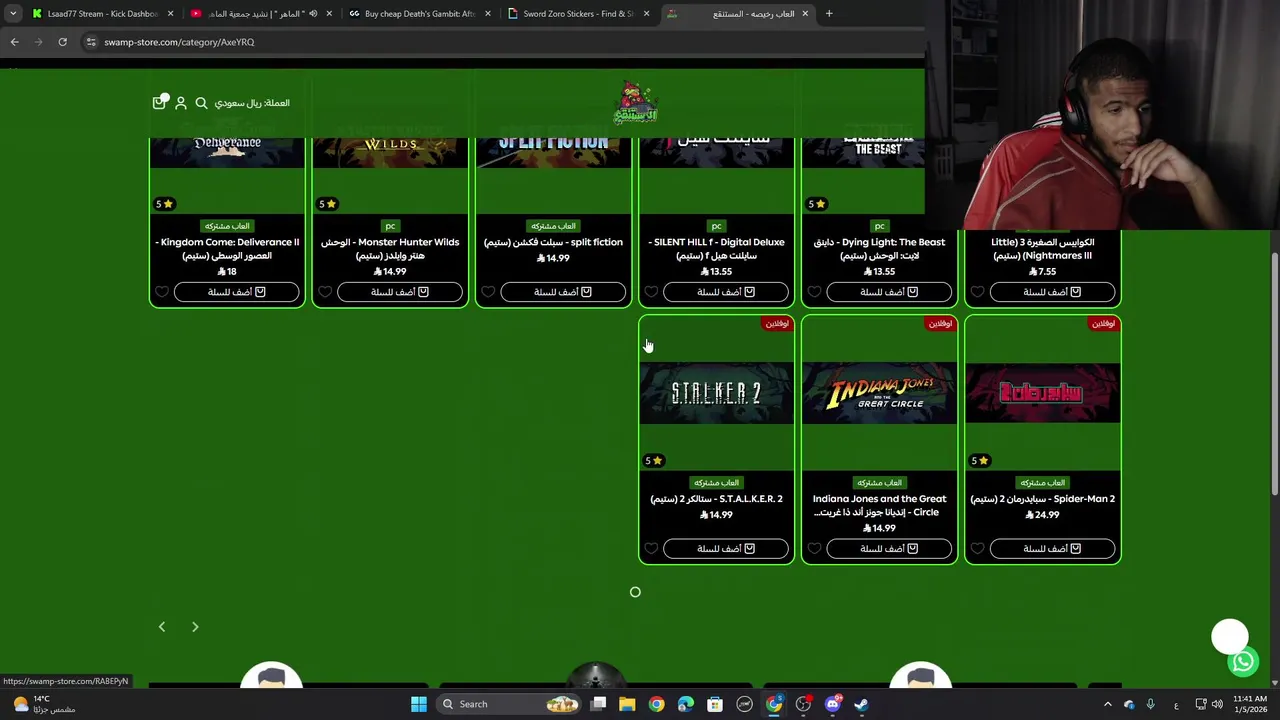Open the browser tab search dropdown
The image size is (1280, 720).
(x=12, y=14)
